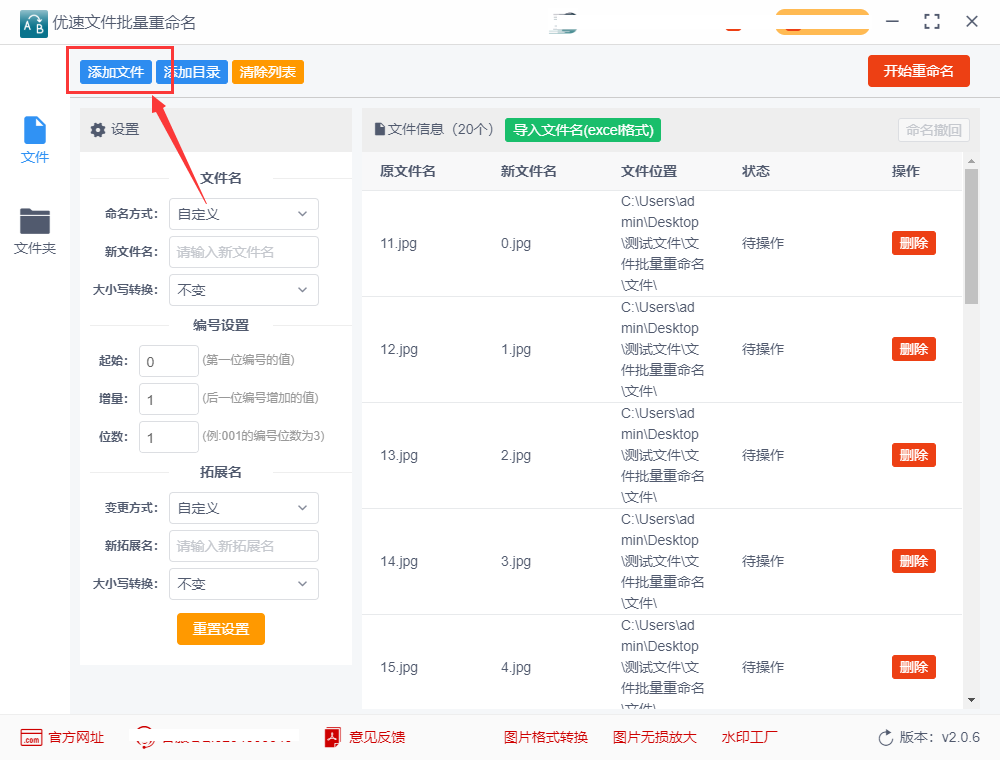The width and height of the screenshot is (1000, 760).
Task: Open the extension 大小写转换 dropdown
Action: (244, 584)
